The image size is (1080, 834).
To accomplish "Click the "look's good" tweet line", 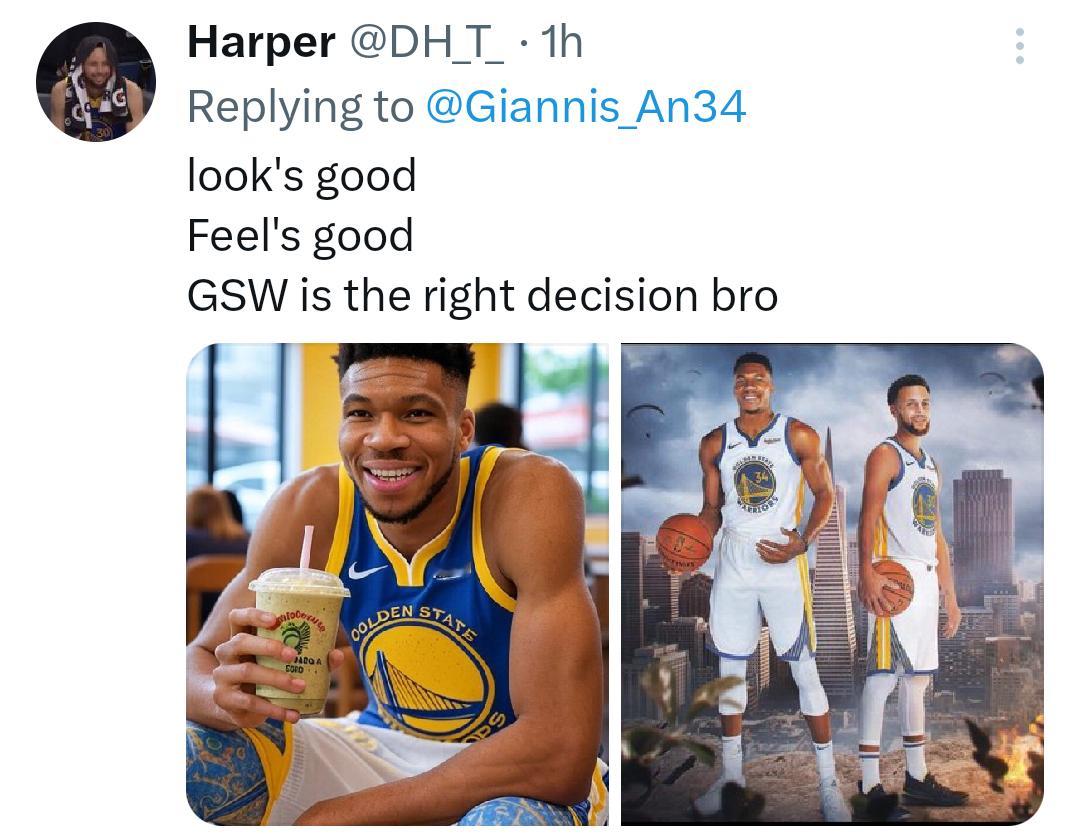I will point(302,176).
